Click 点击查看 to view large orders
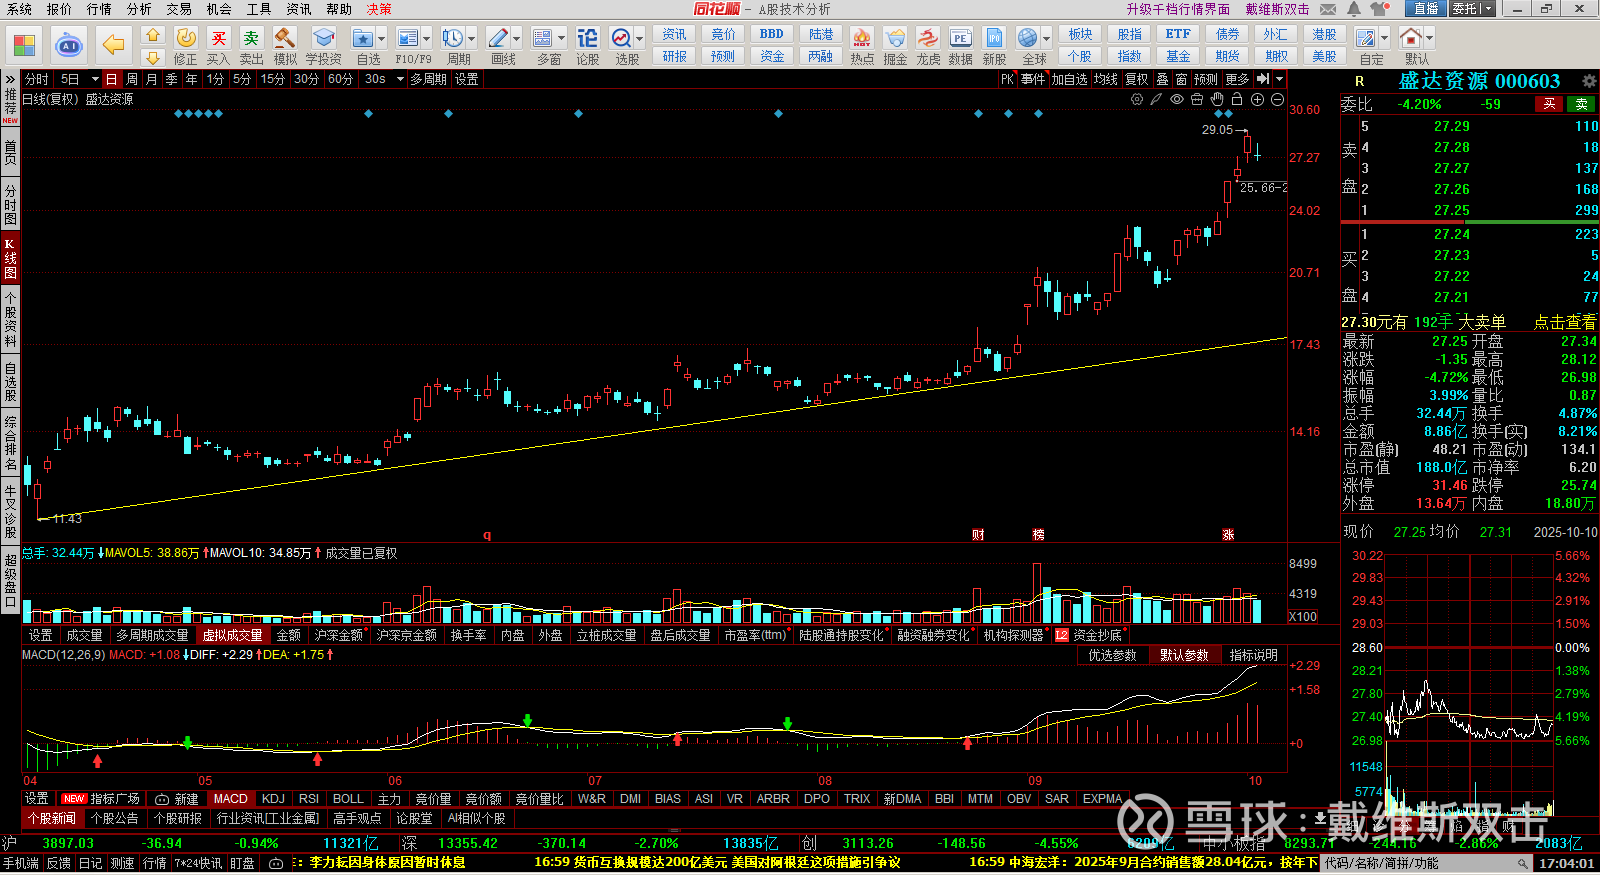The width and height of the screenshot is (1600, 875). pos(1565,322)
